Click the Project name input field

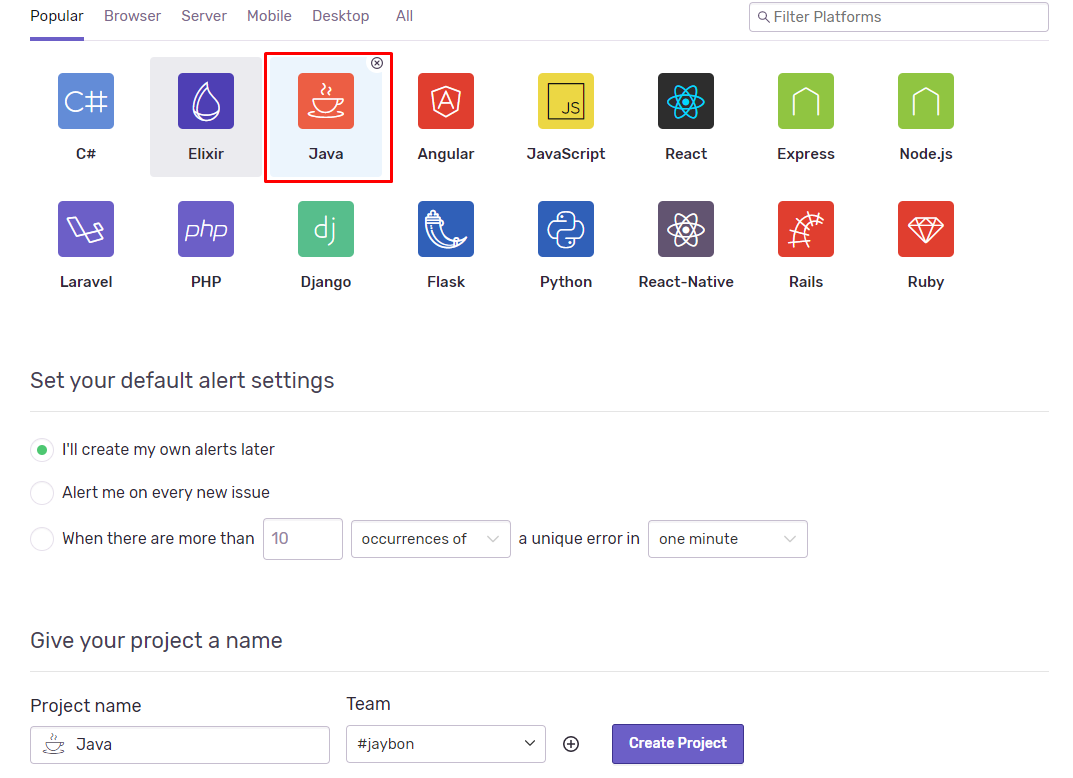[x=180, y=744]
